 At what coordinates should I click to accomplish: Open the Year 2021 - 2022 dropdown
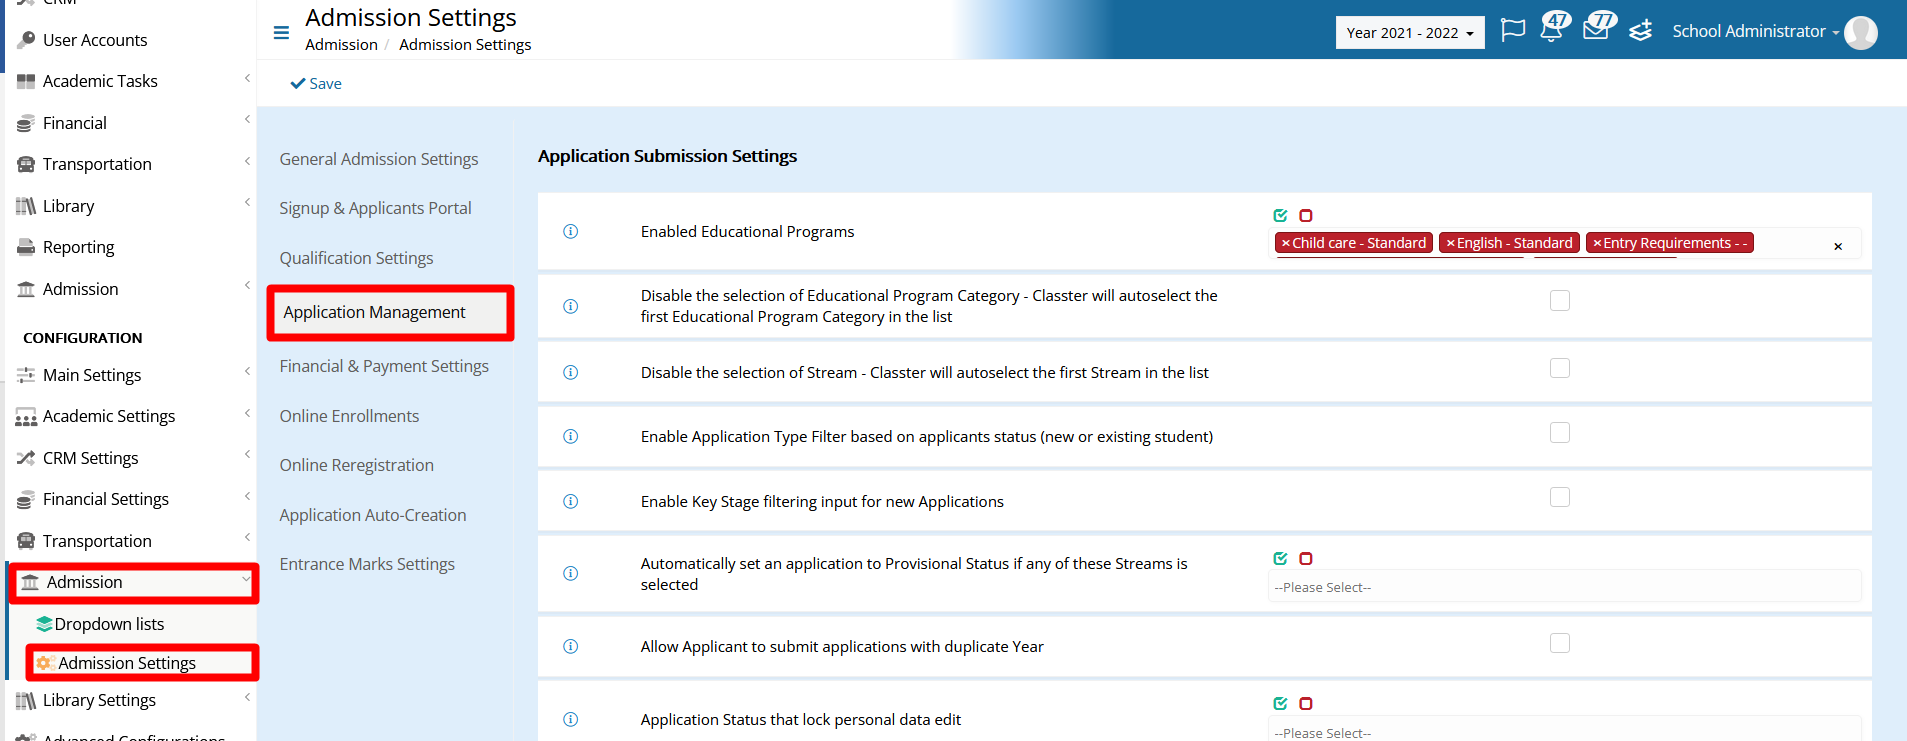1410,32
